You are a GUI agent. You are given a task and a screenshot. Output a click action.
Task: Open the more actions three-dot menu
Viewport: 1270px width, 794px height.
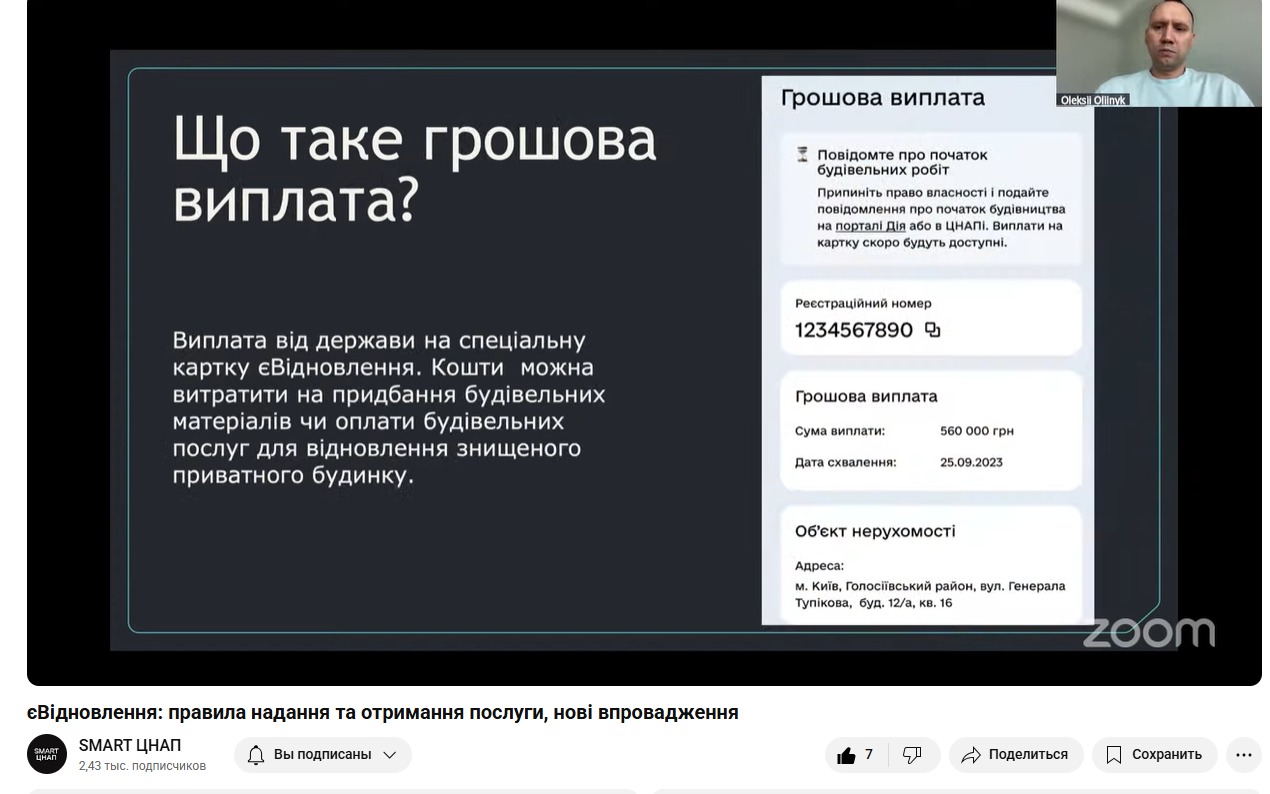pyautogui.click(x=1244, y=755)
